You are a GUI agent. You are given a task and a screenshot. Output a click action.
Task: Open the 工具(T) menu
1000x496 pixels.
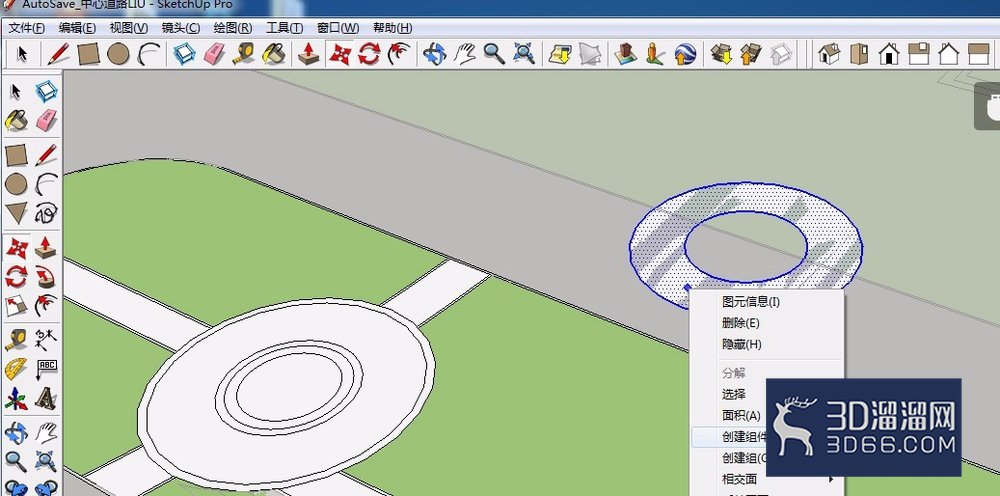coord(284,28)
